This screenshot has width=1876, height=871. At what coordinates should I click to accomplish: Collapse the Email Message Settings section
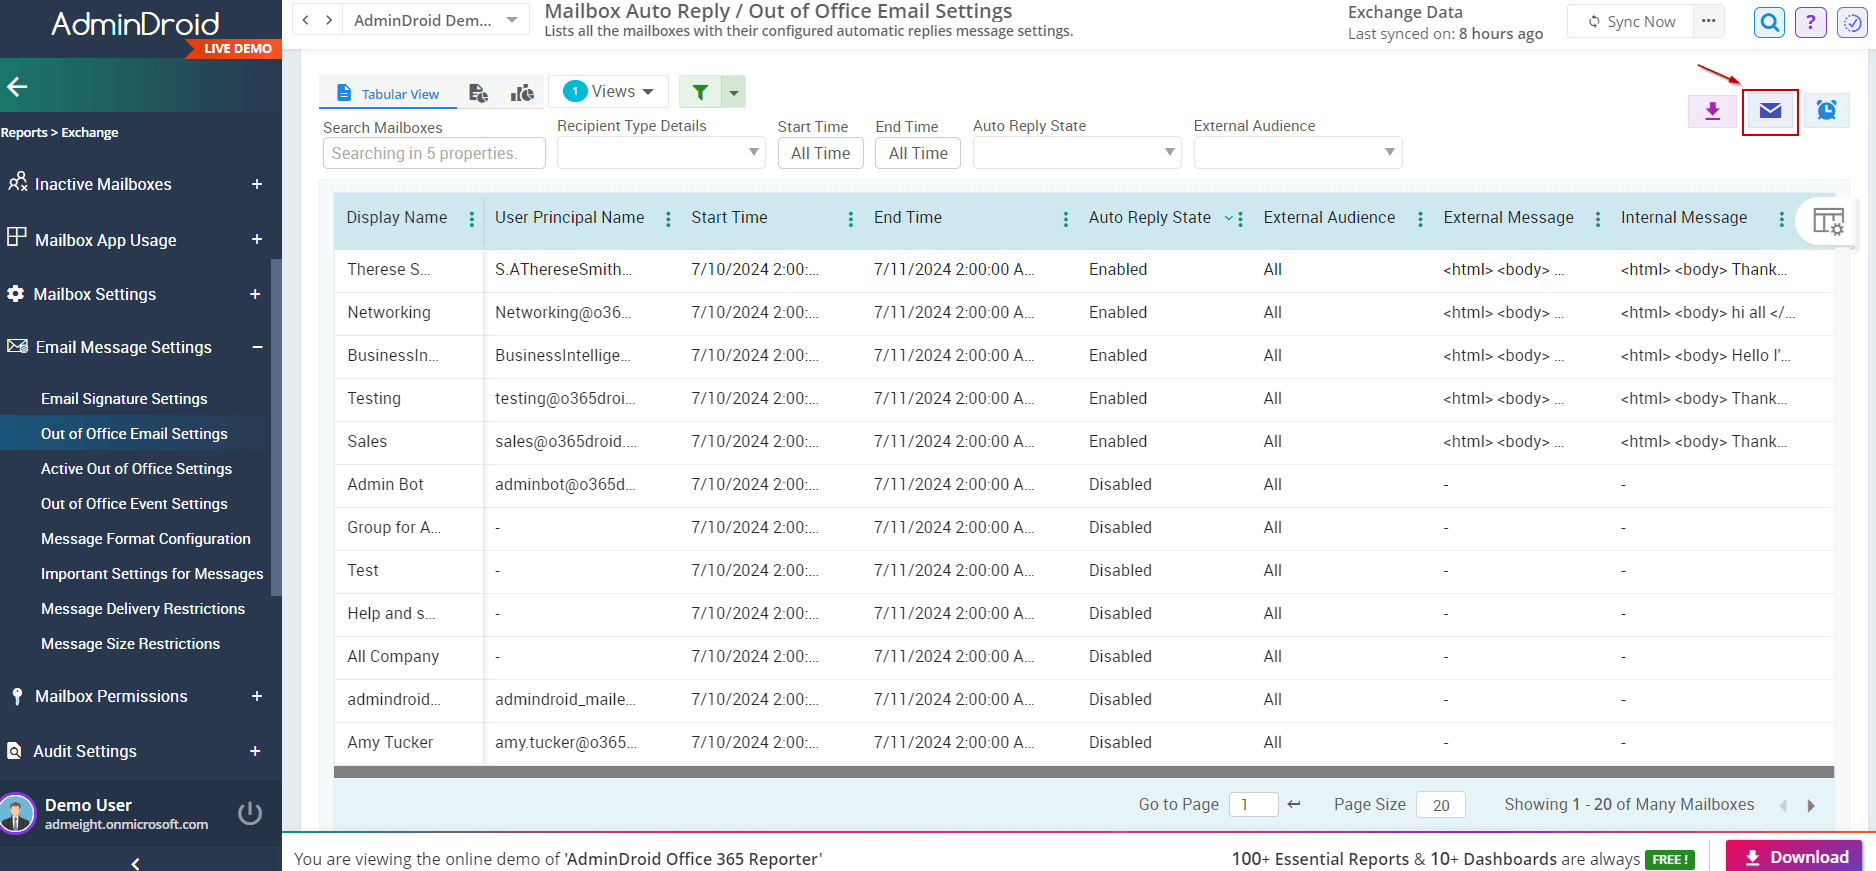(257, 347)
